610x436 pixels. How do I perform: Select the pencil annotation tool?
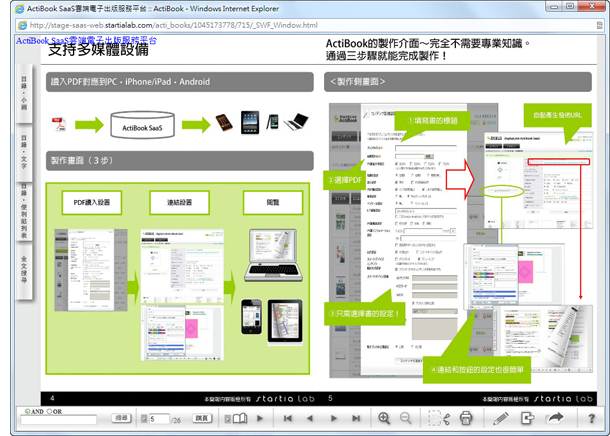point(501,418)
